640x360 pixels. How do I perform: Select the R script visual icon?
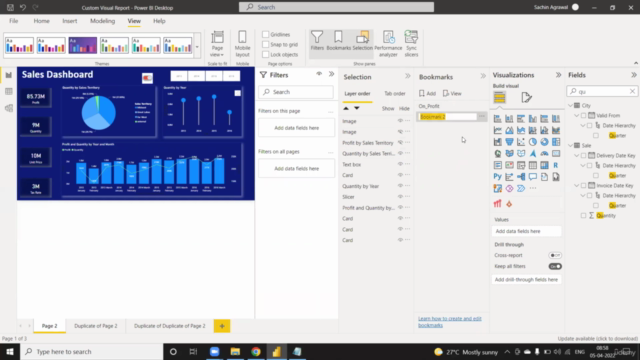[x=556, y=165]
